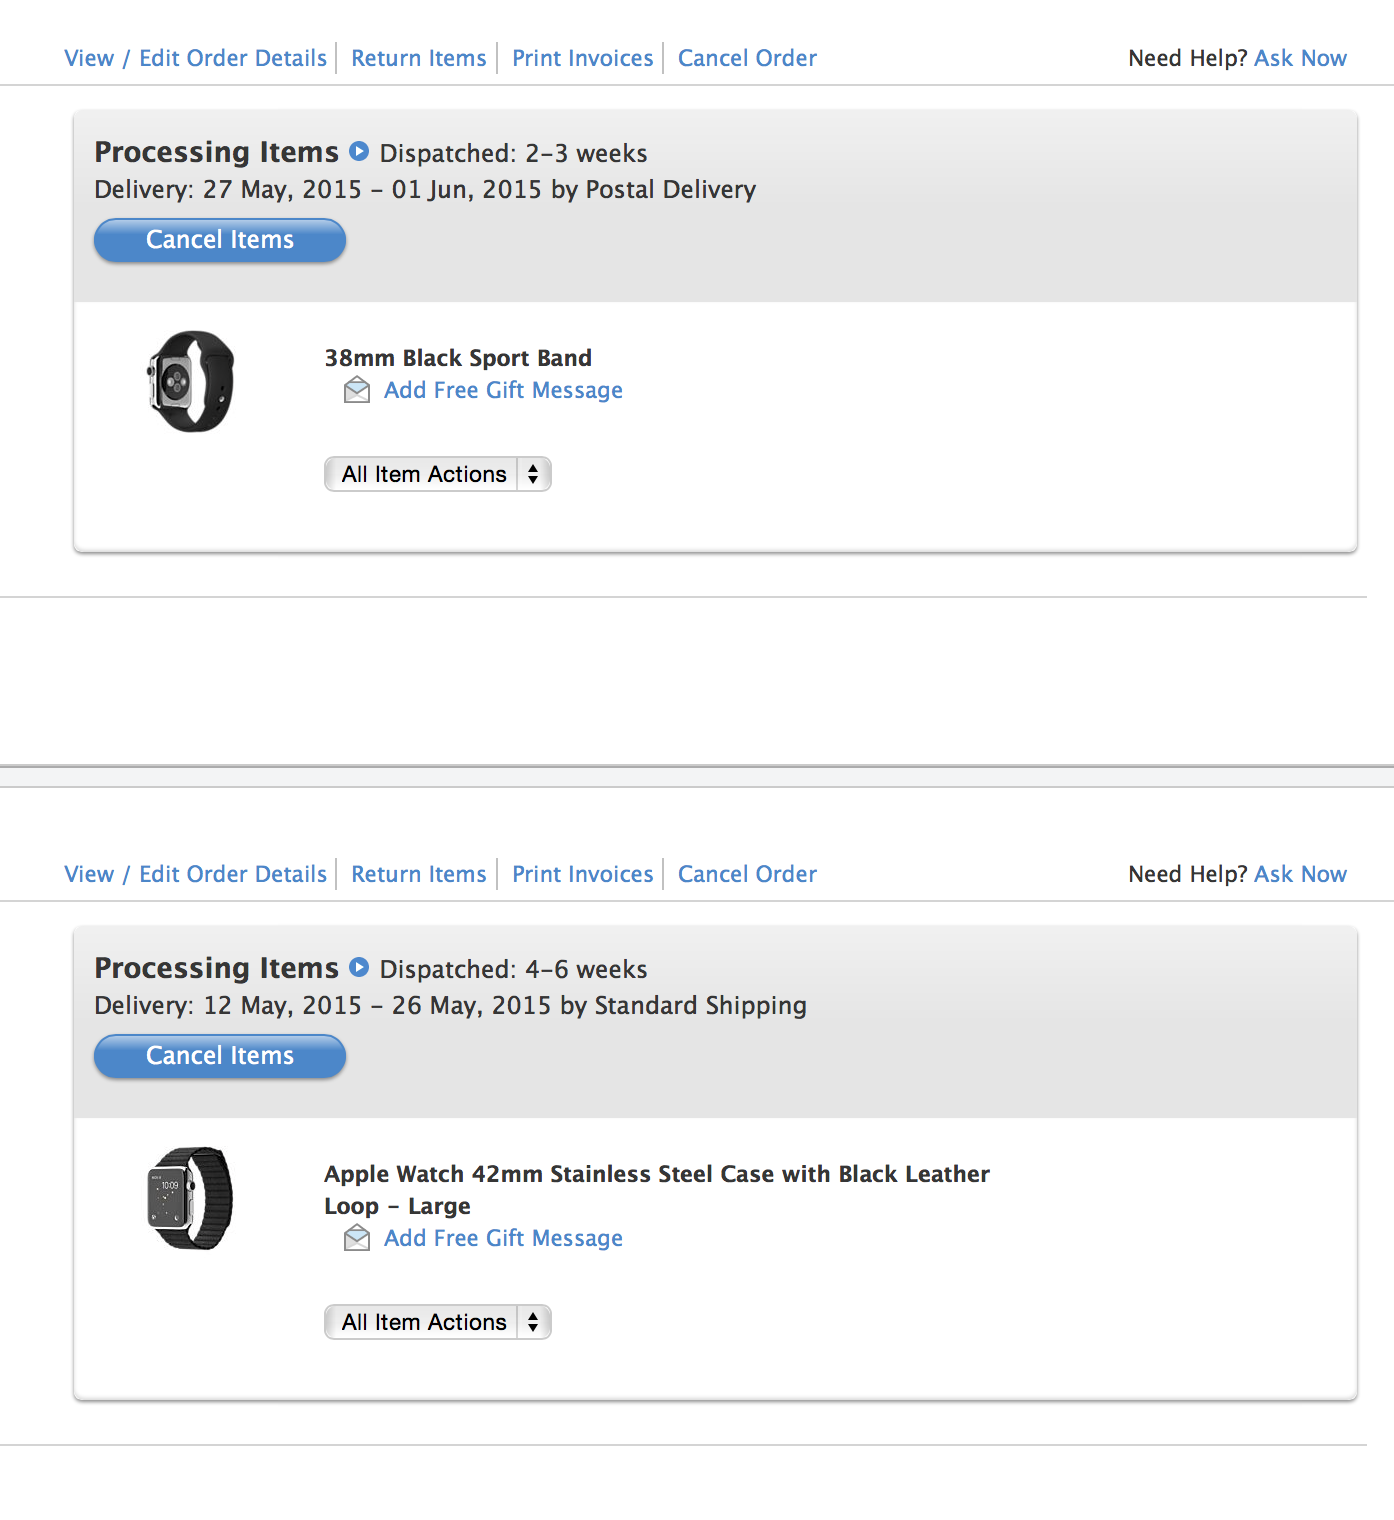Screen dimensions: 1394x1520
Task: Click Cancel Items button for Apple Watch order
Action: pos(220,1056)
